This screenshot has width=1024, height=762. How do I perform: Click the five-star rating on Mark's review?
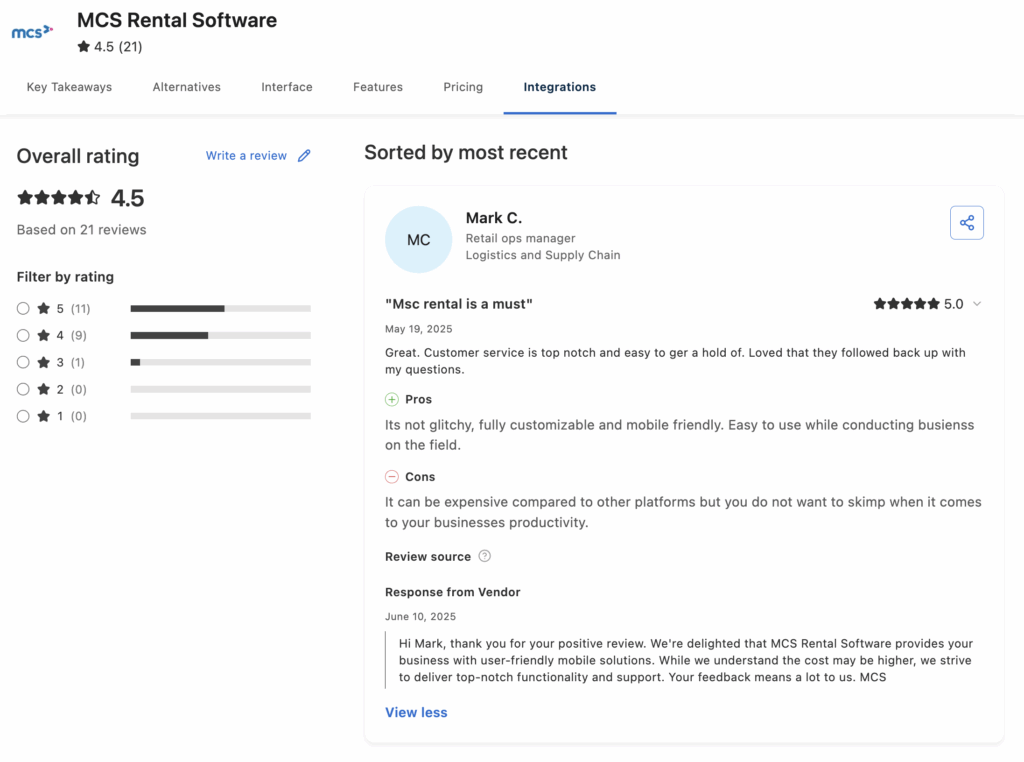[x=906, y=304]
